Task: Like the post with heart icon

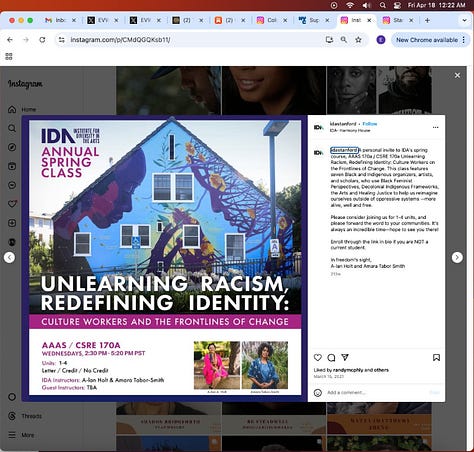Action: tap(318, 357)
